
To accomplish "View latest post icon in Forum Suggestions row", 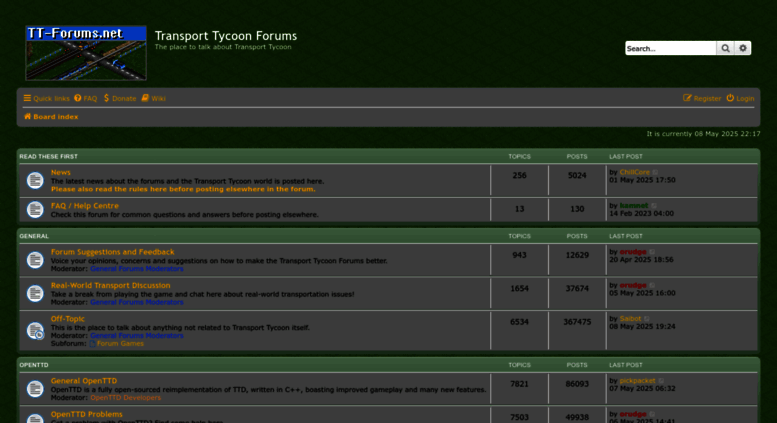I will [x=653, y=252].
